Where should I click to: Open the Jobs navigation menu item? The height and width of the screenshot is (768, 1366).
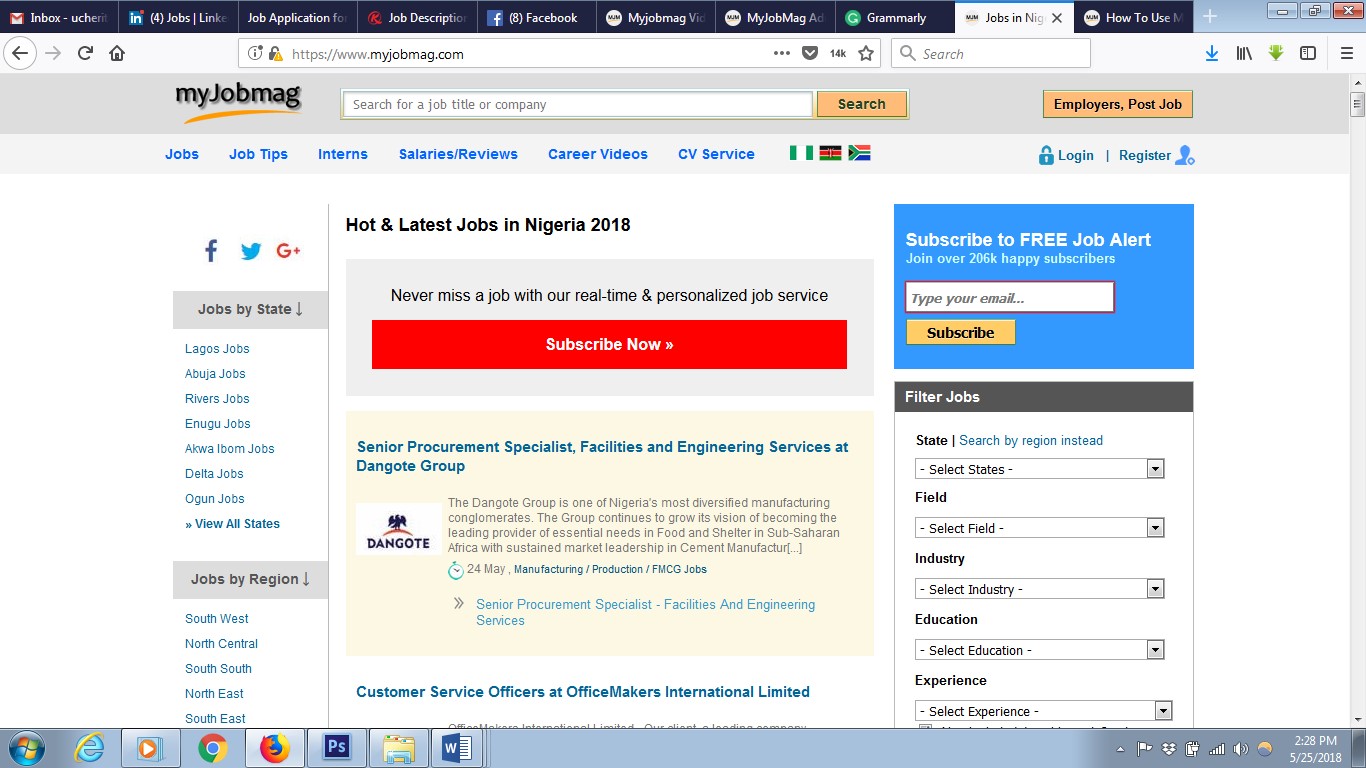point(182,154)
